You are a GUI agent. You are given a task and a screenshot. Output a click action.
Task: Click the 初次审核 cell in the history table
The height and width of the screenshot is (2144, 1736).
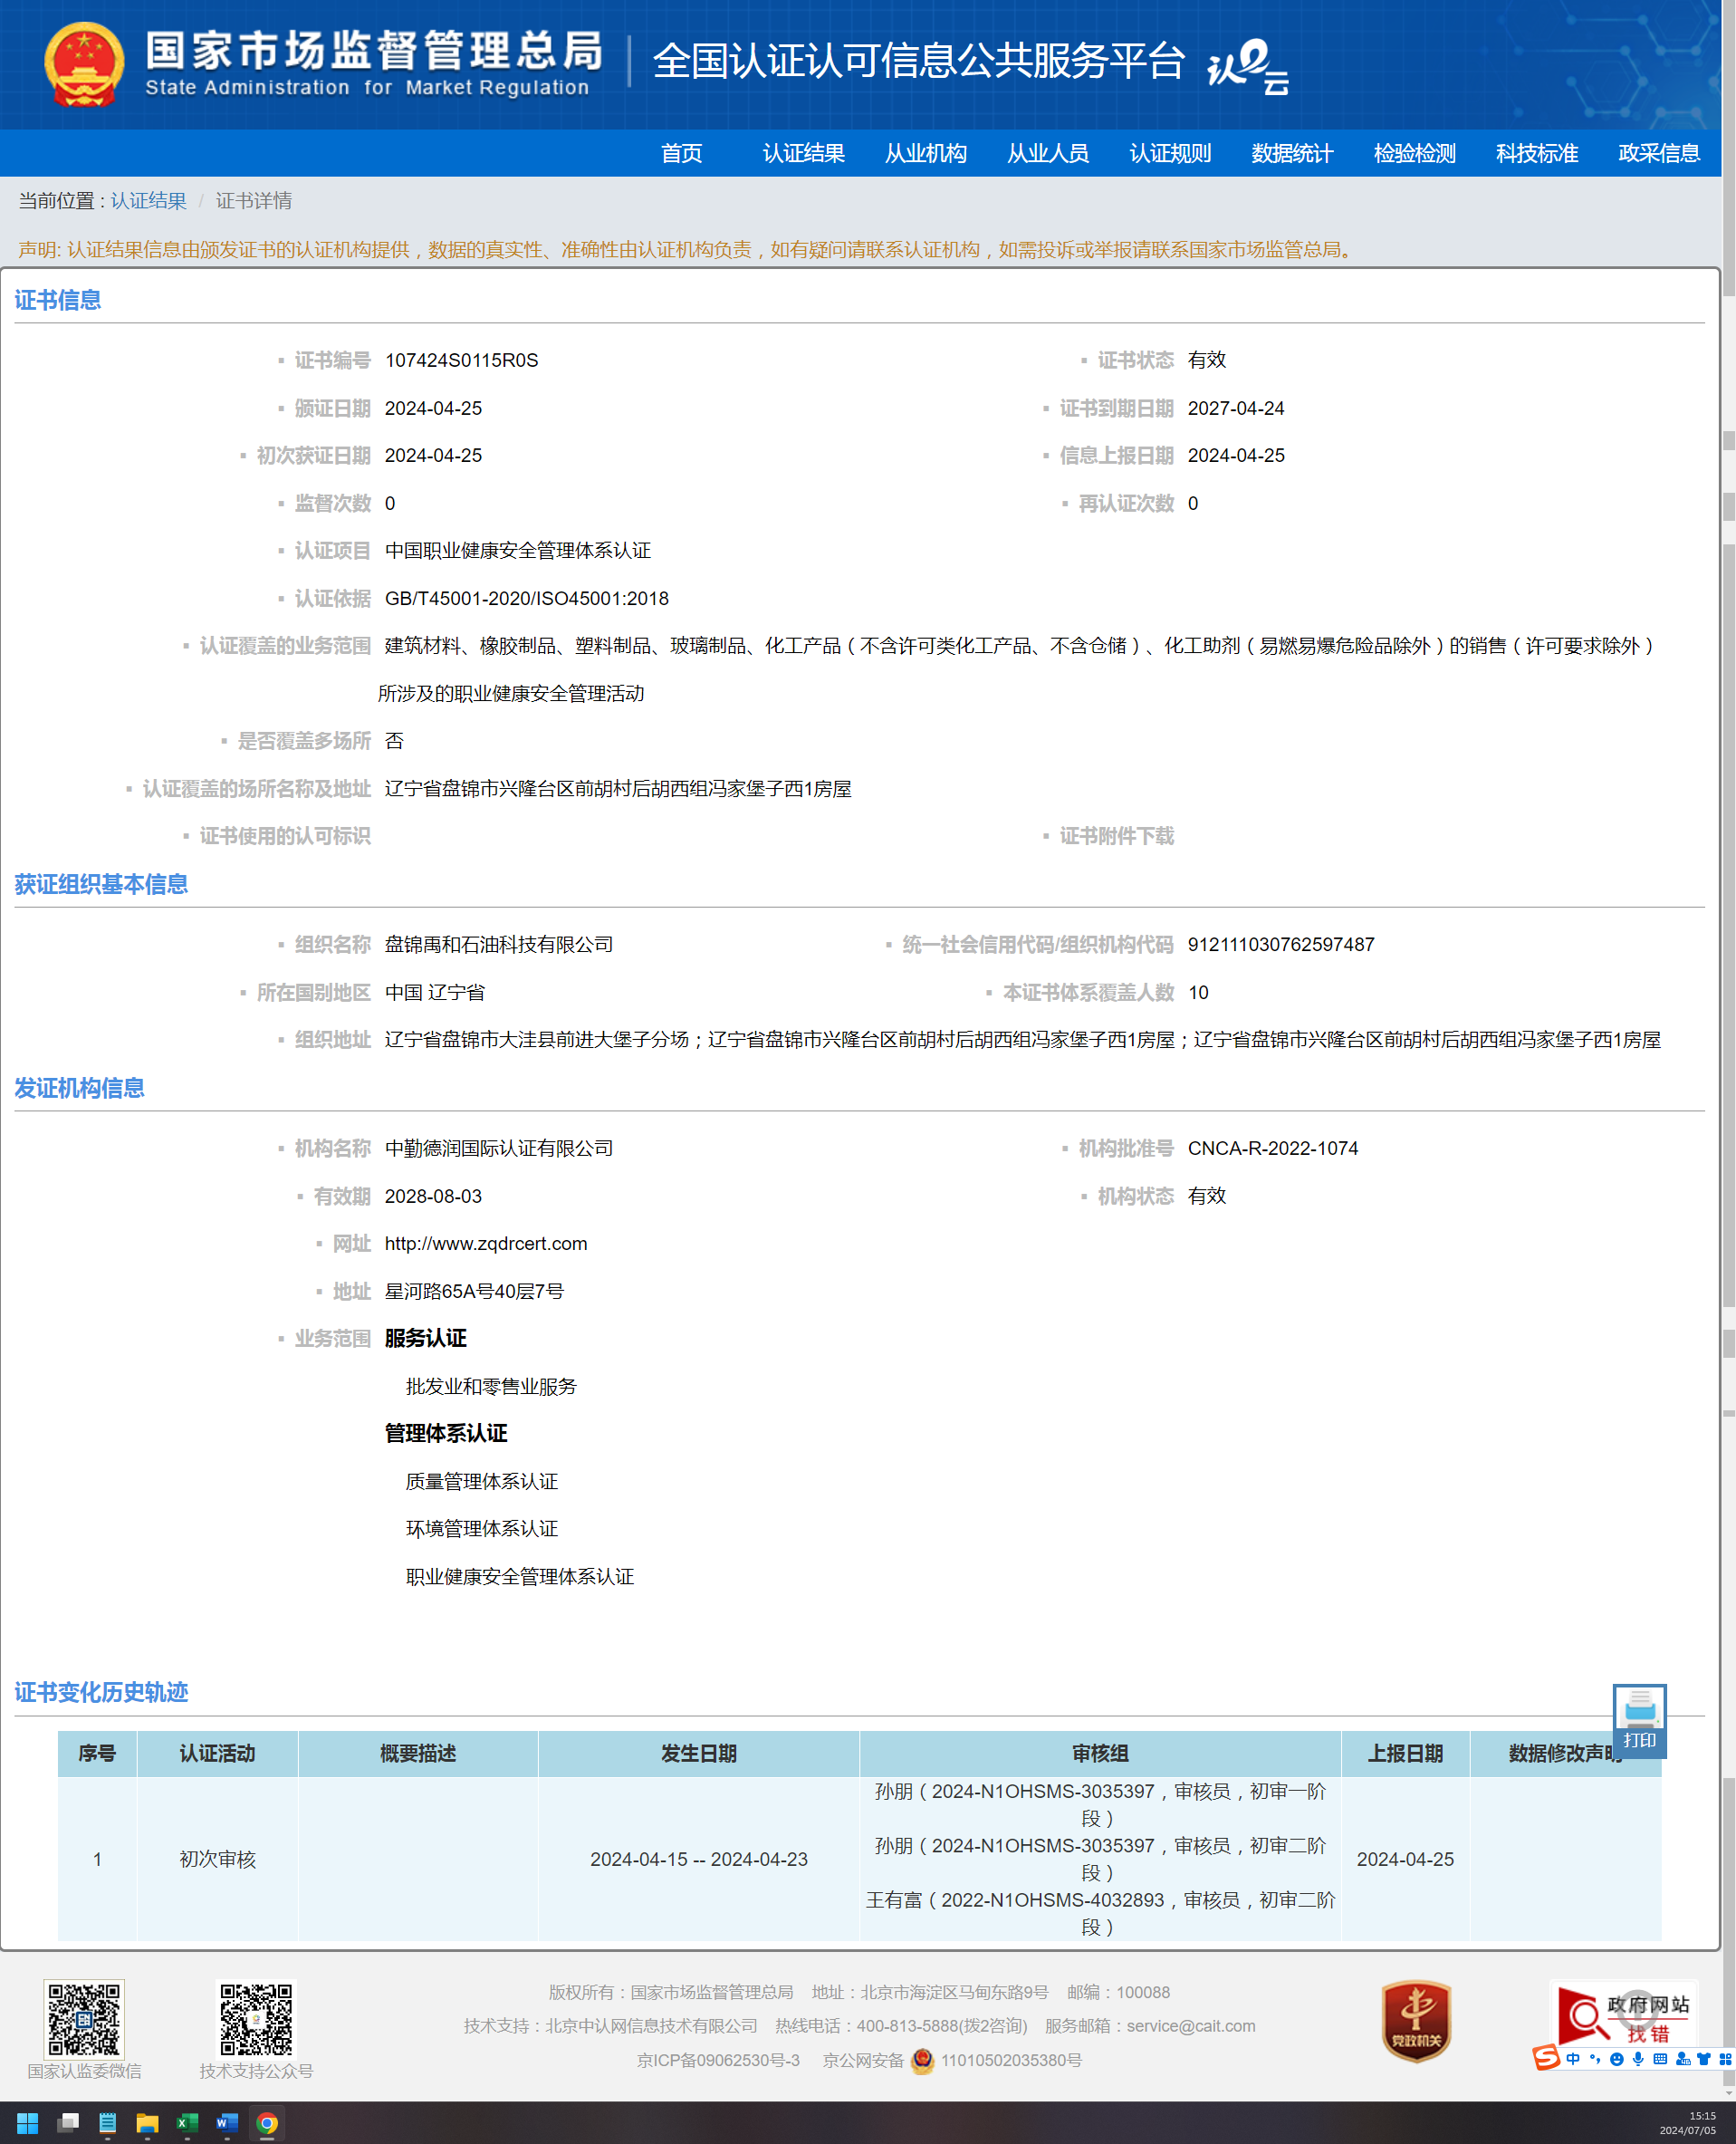[217, 1859]
